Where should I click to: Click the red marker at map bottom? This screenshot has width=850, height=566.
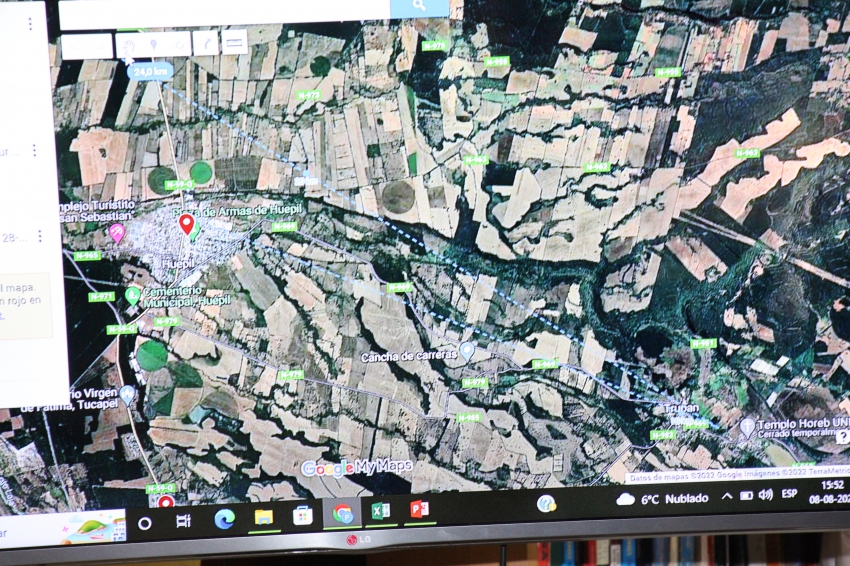coord(166,501)
